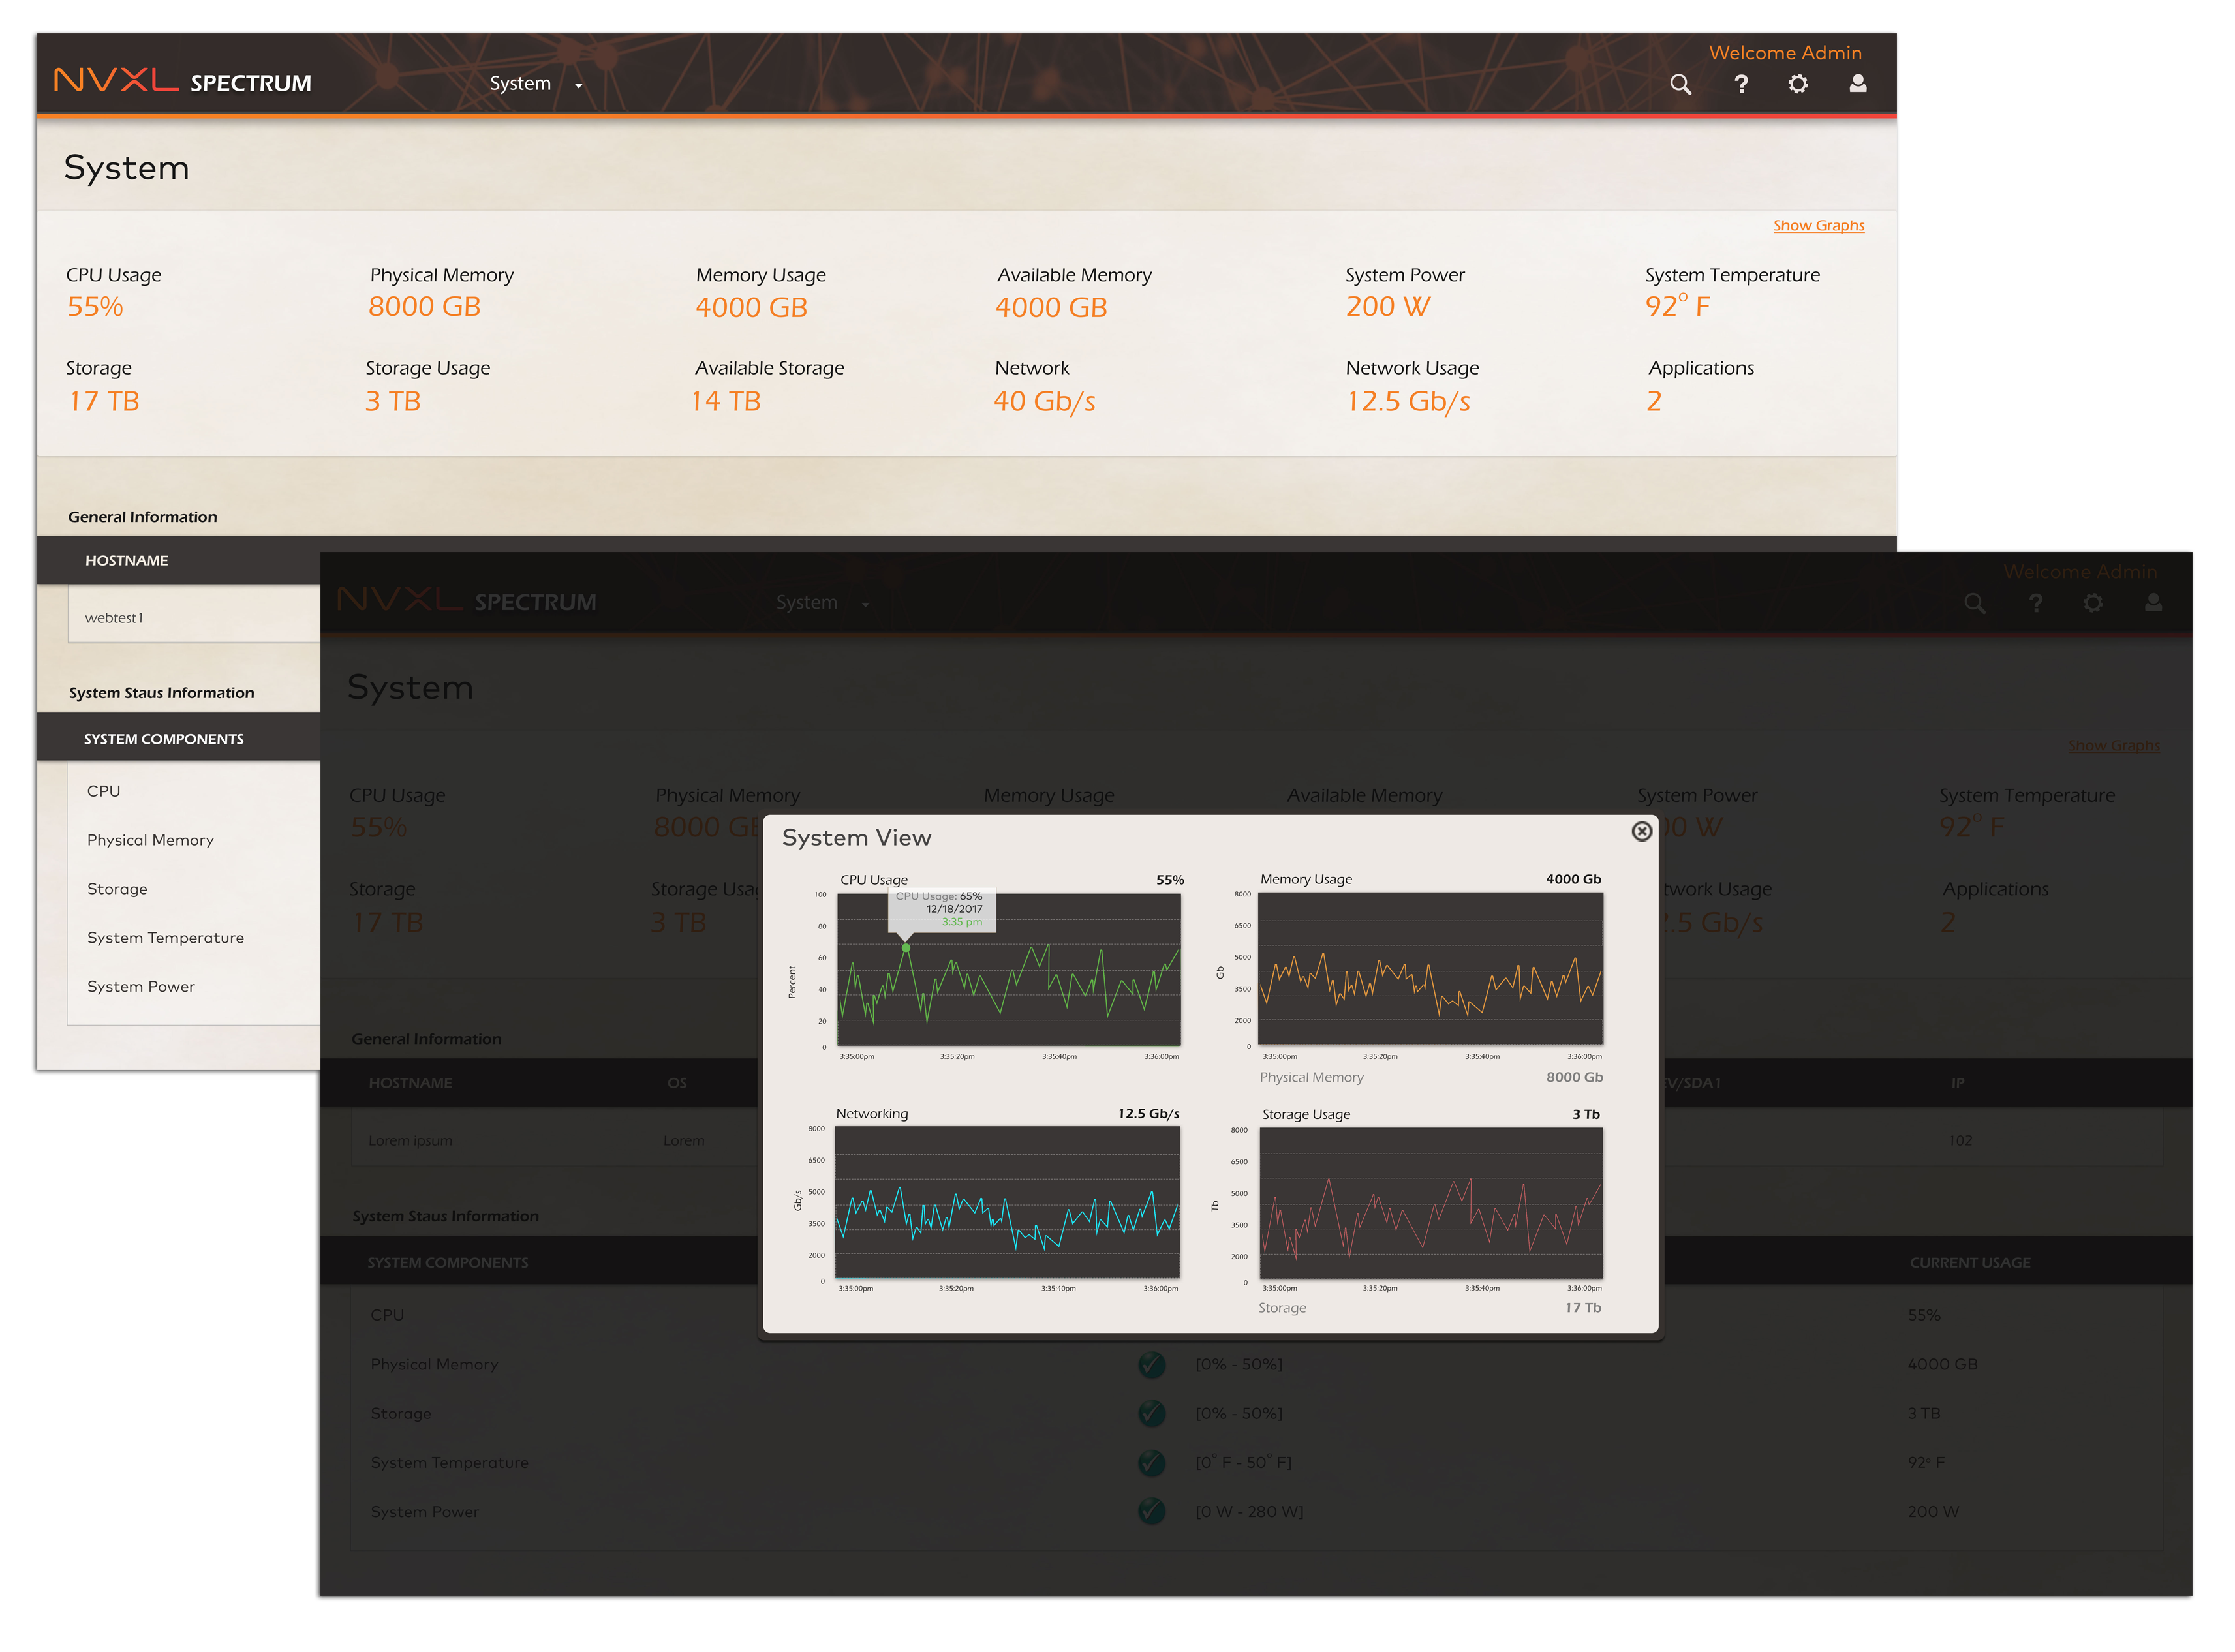
Task: Click the 14 TB Available Storage value
Action: 726,401
